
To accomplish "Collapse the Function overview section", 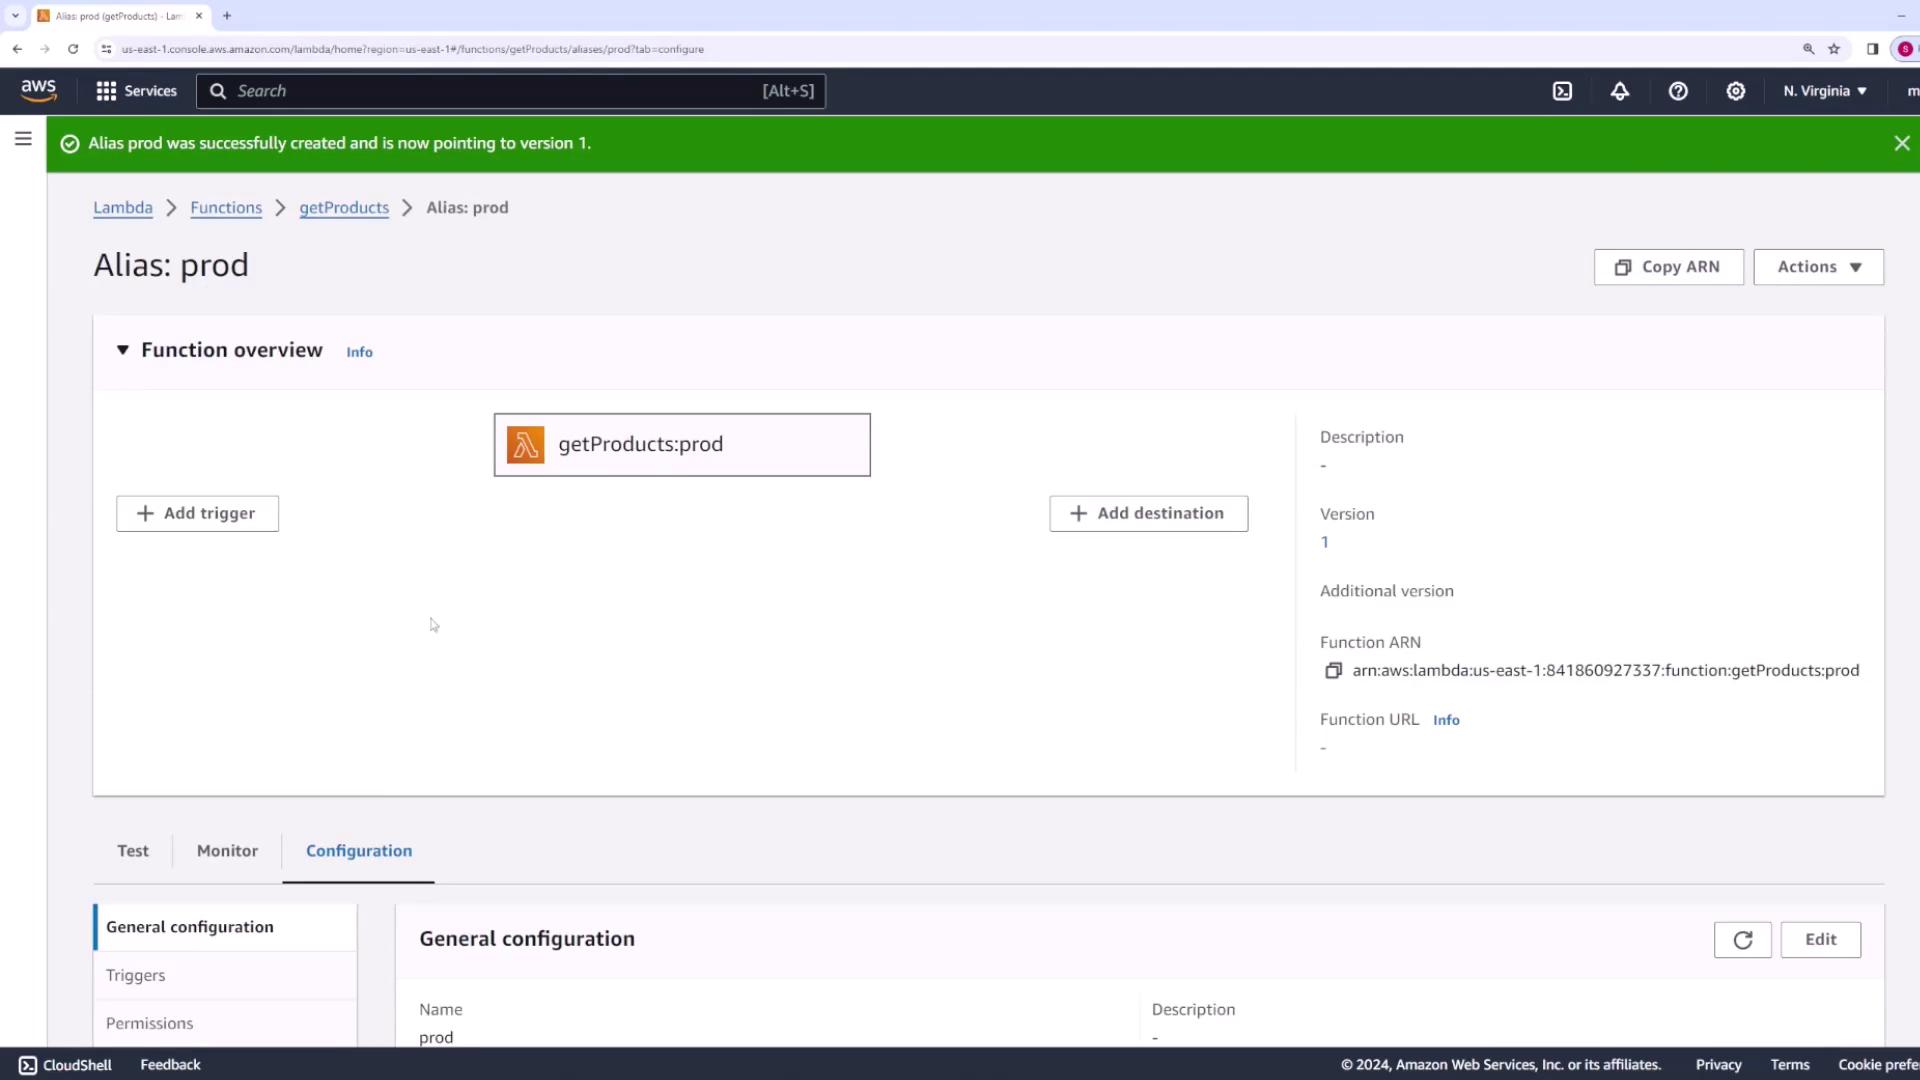I will tap(123, 350).
